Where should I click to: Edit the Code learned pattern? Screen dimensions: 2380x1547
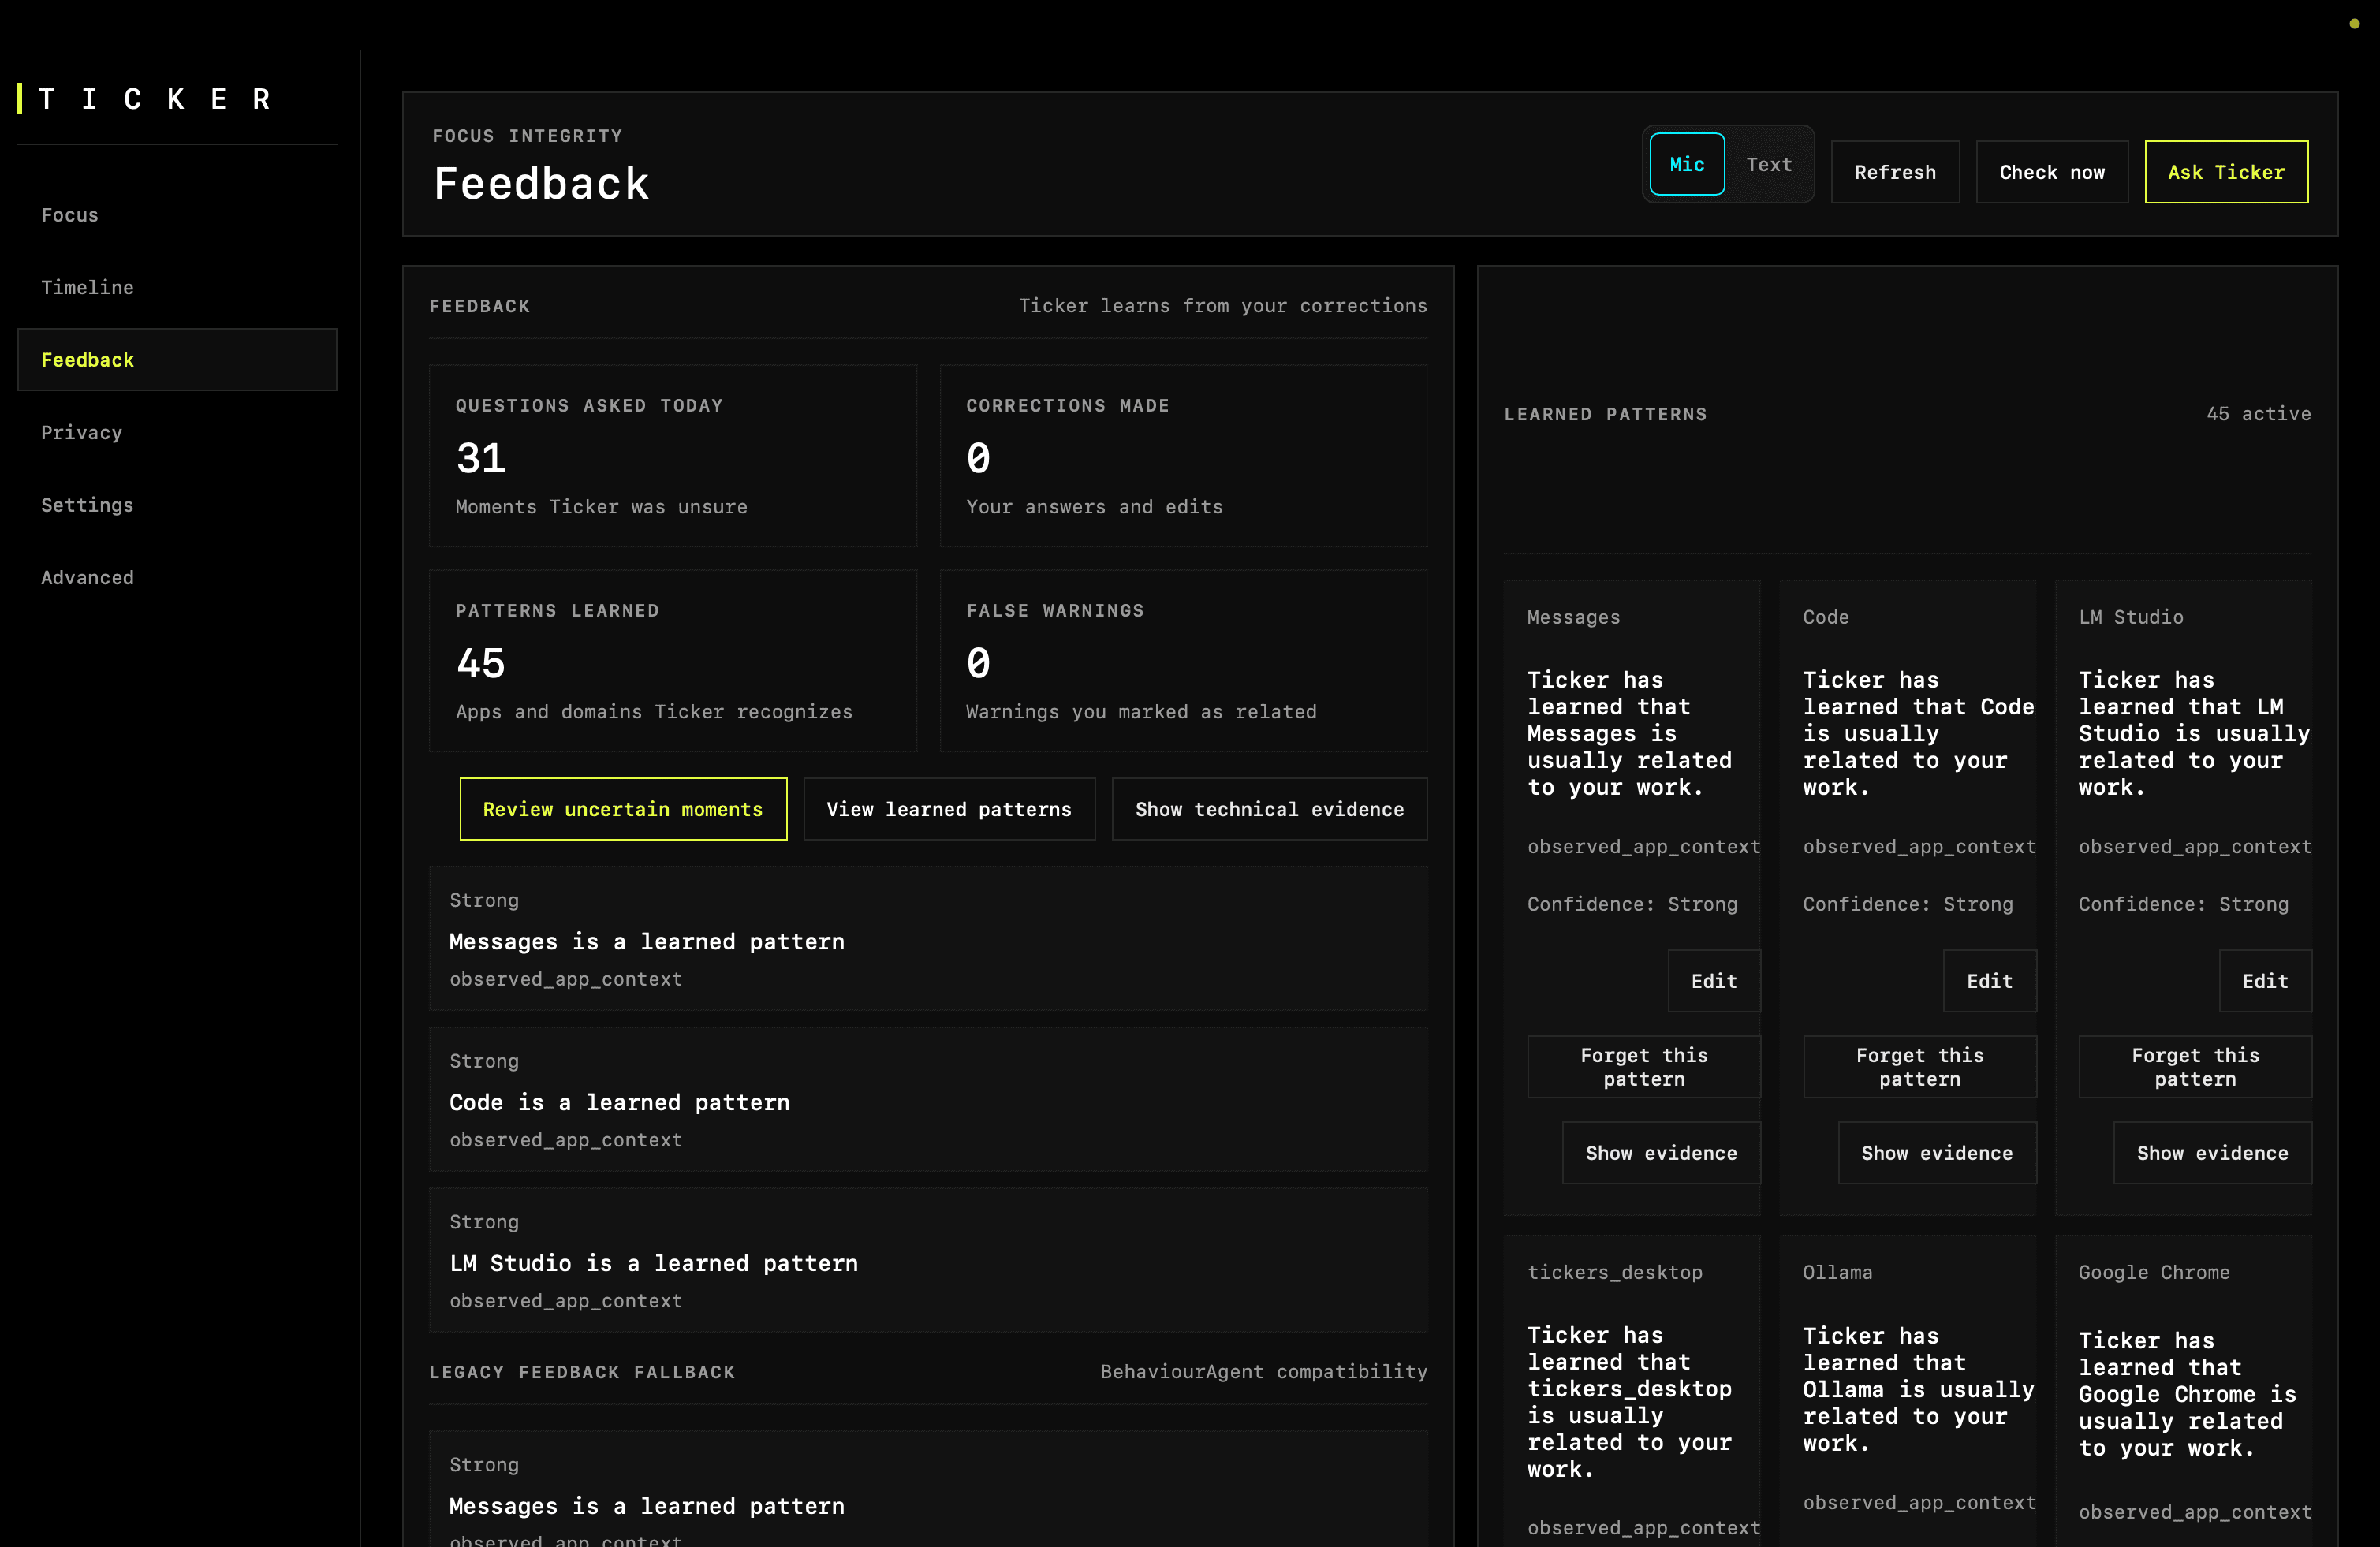(x=1989, y=981)
